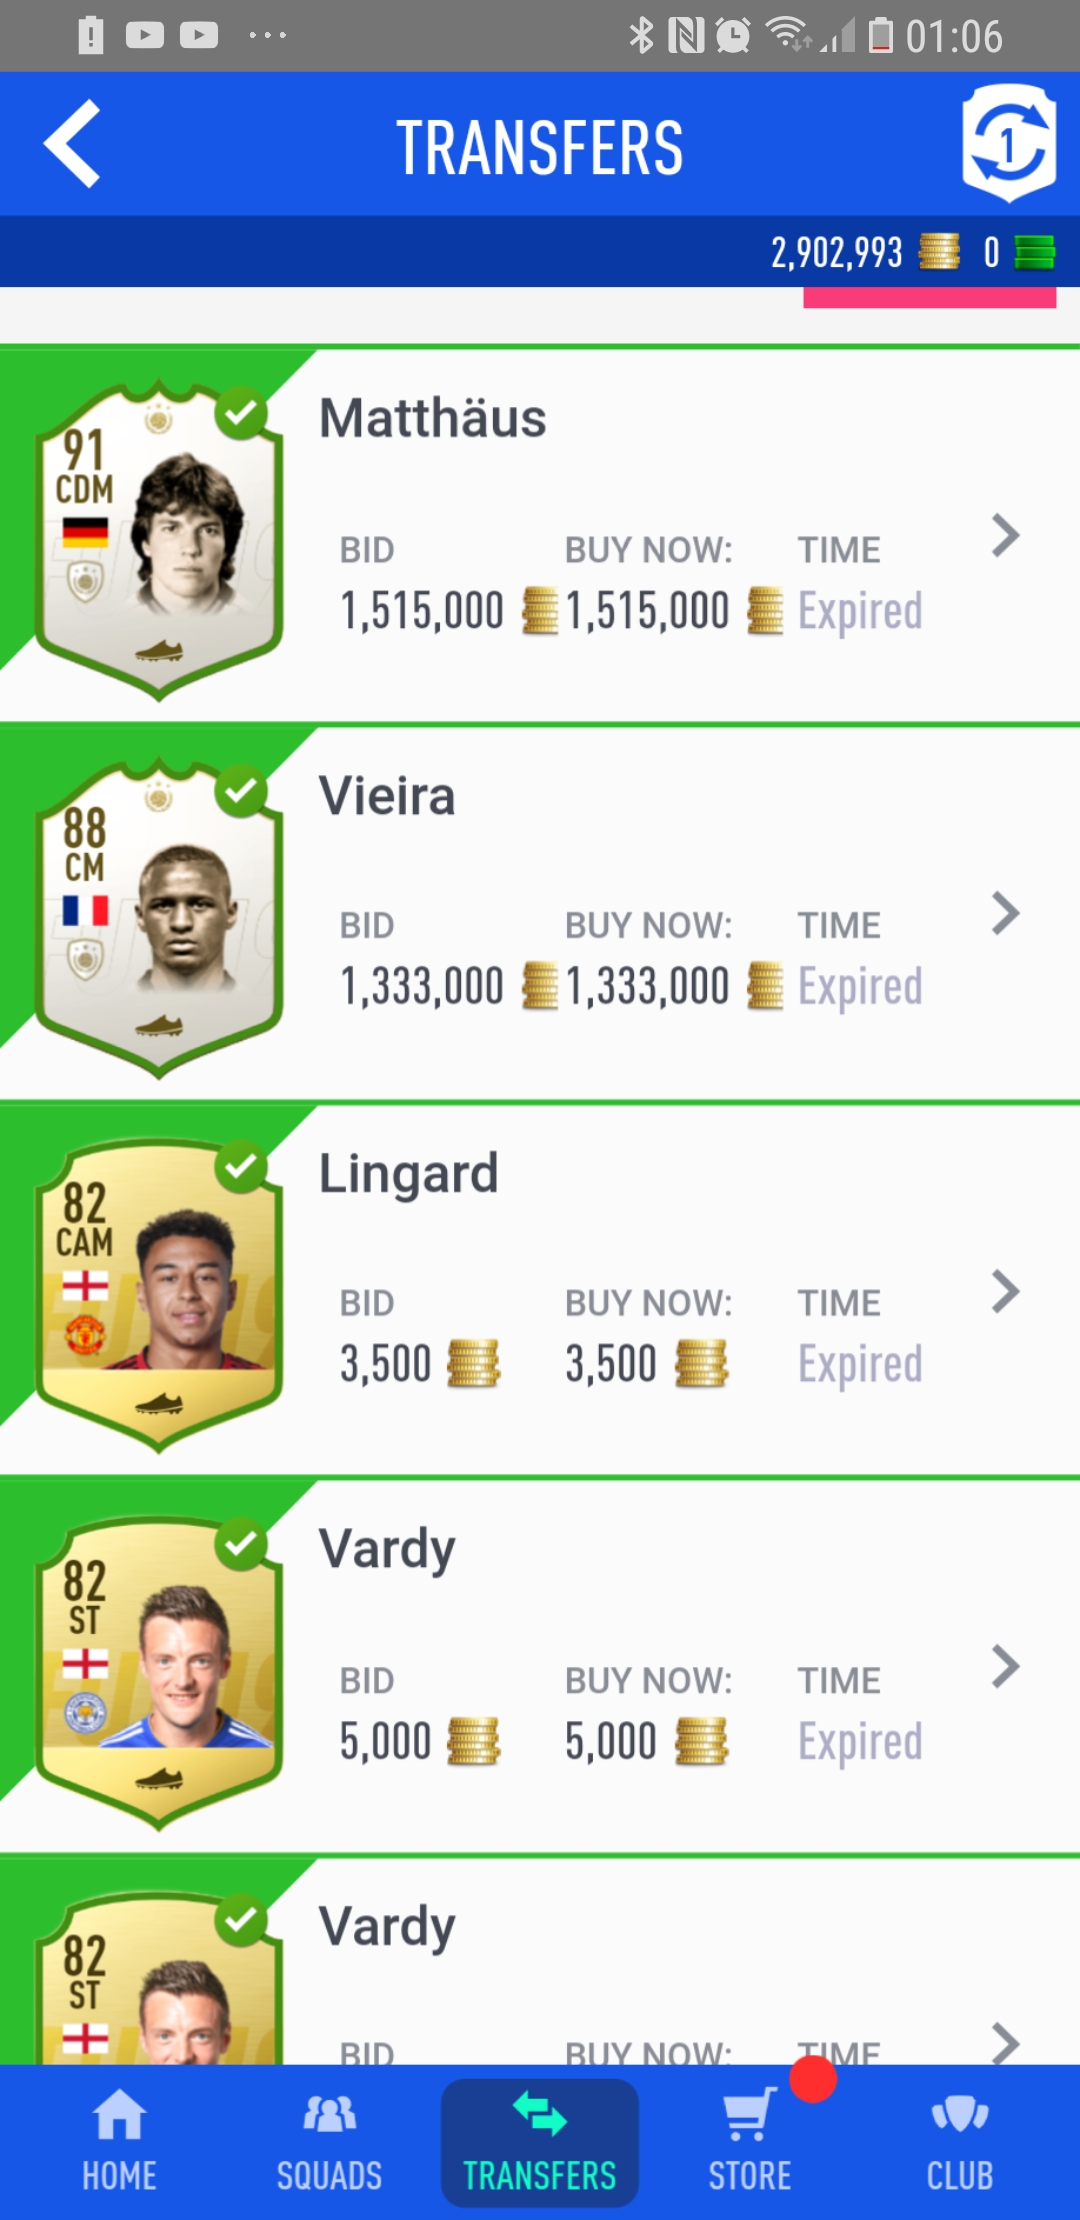Tap the gold coins balance icon
The image size is (1080, 2220).
pyautogui.click(x=939, y=252)
